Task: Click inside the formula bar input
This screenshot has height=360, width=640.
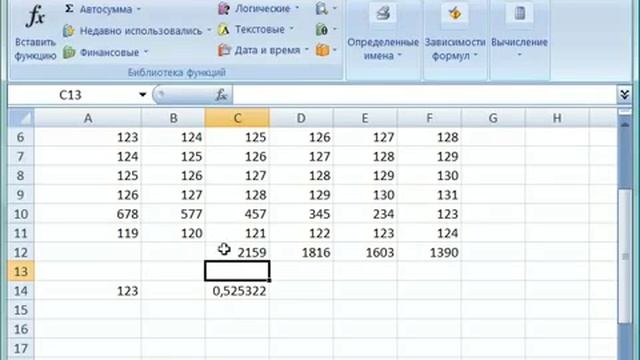Action: [424, 95]
